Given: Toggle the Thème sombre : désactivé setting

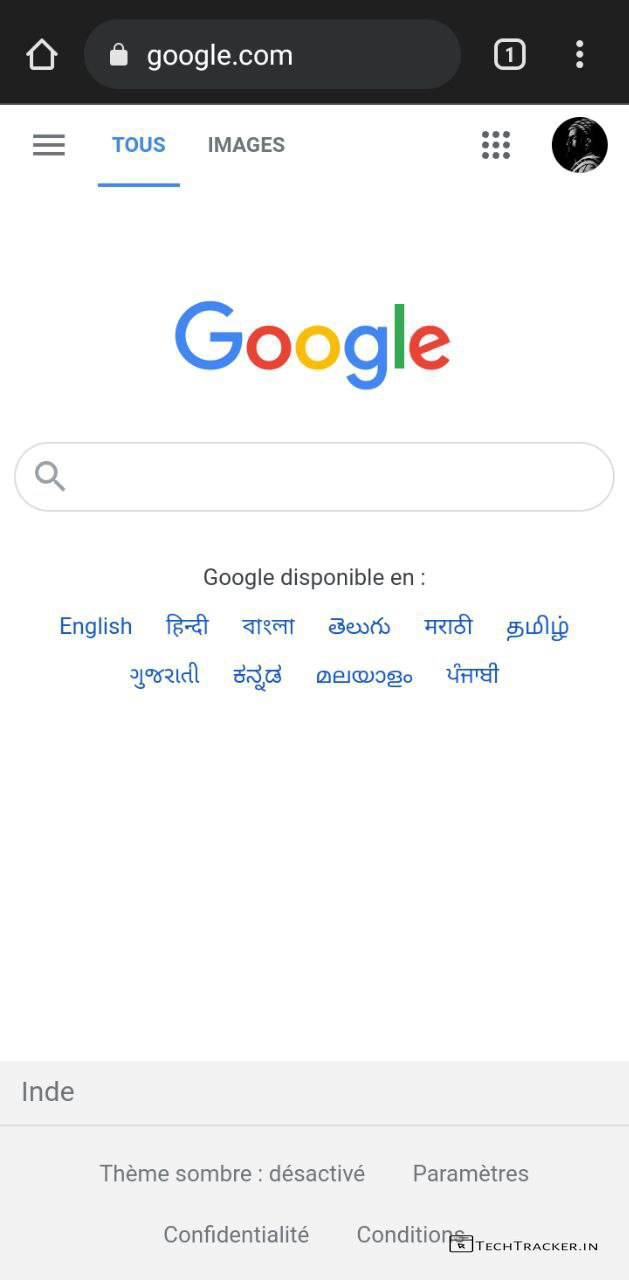Looking at the screenshot, I should 232,1173.
